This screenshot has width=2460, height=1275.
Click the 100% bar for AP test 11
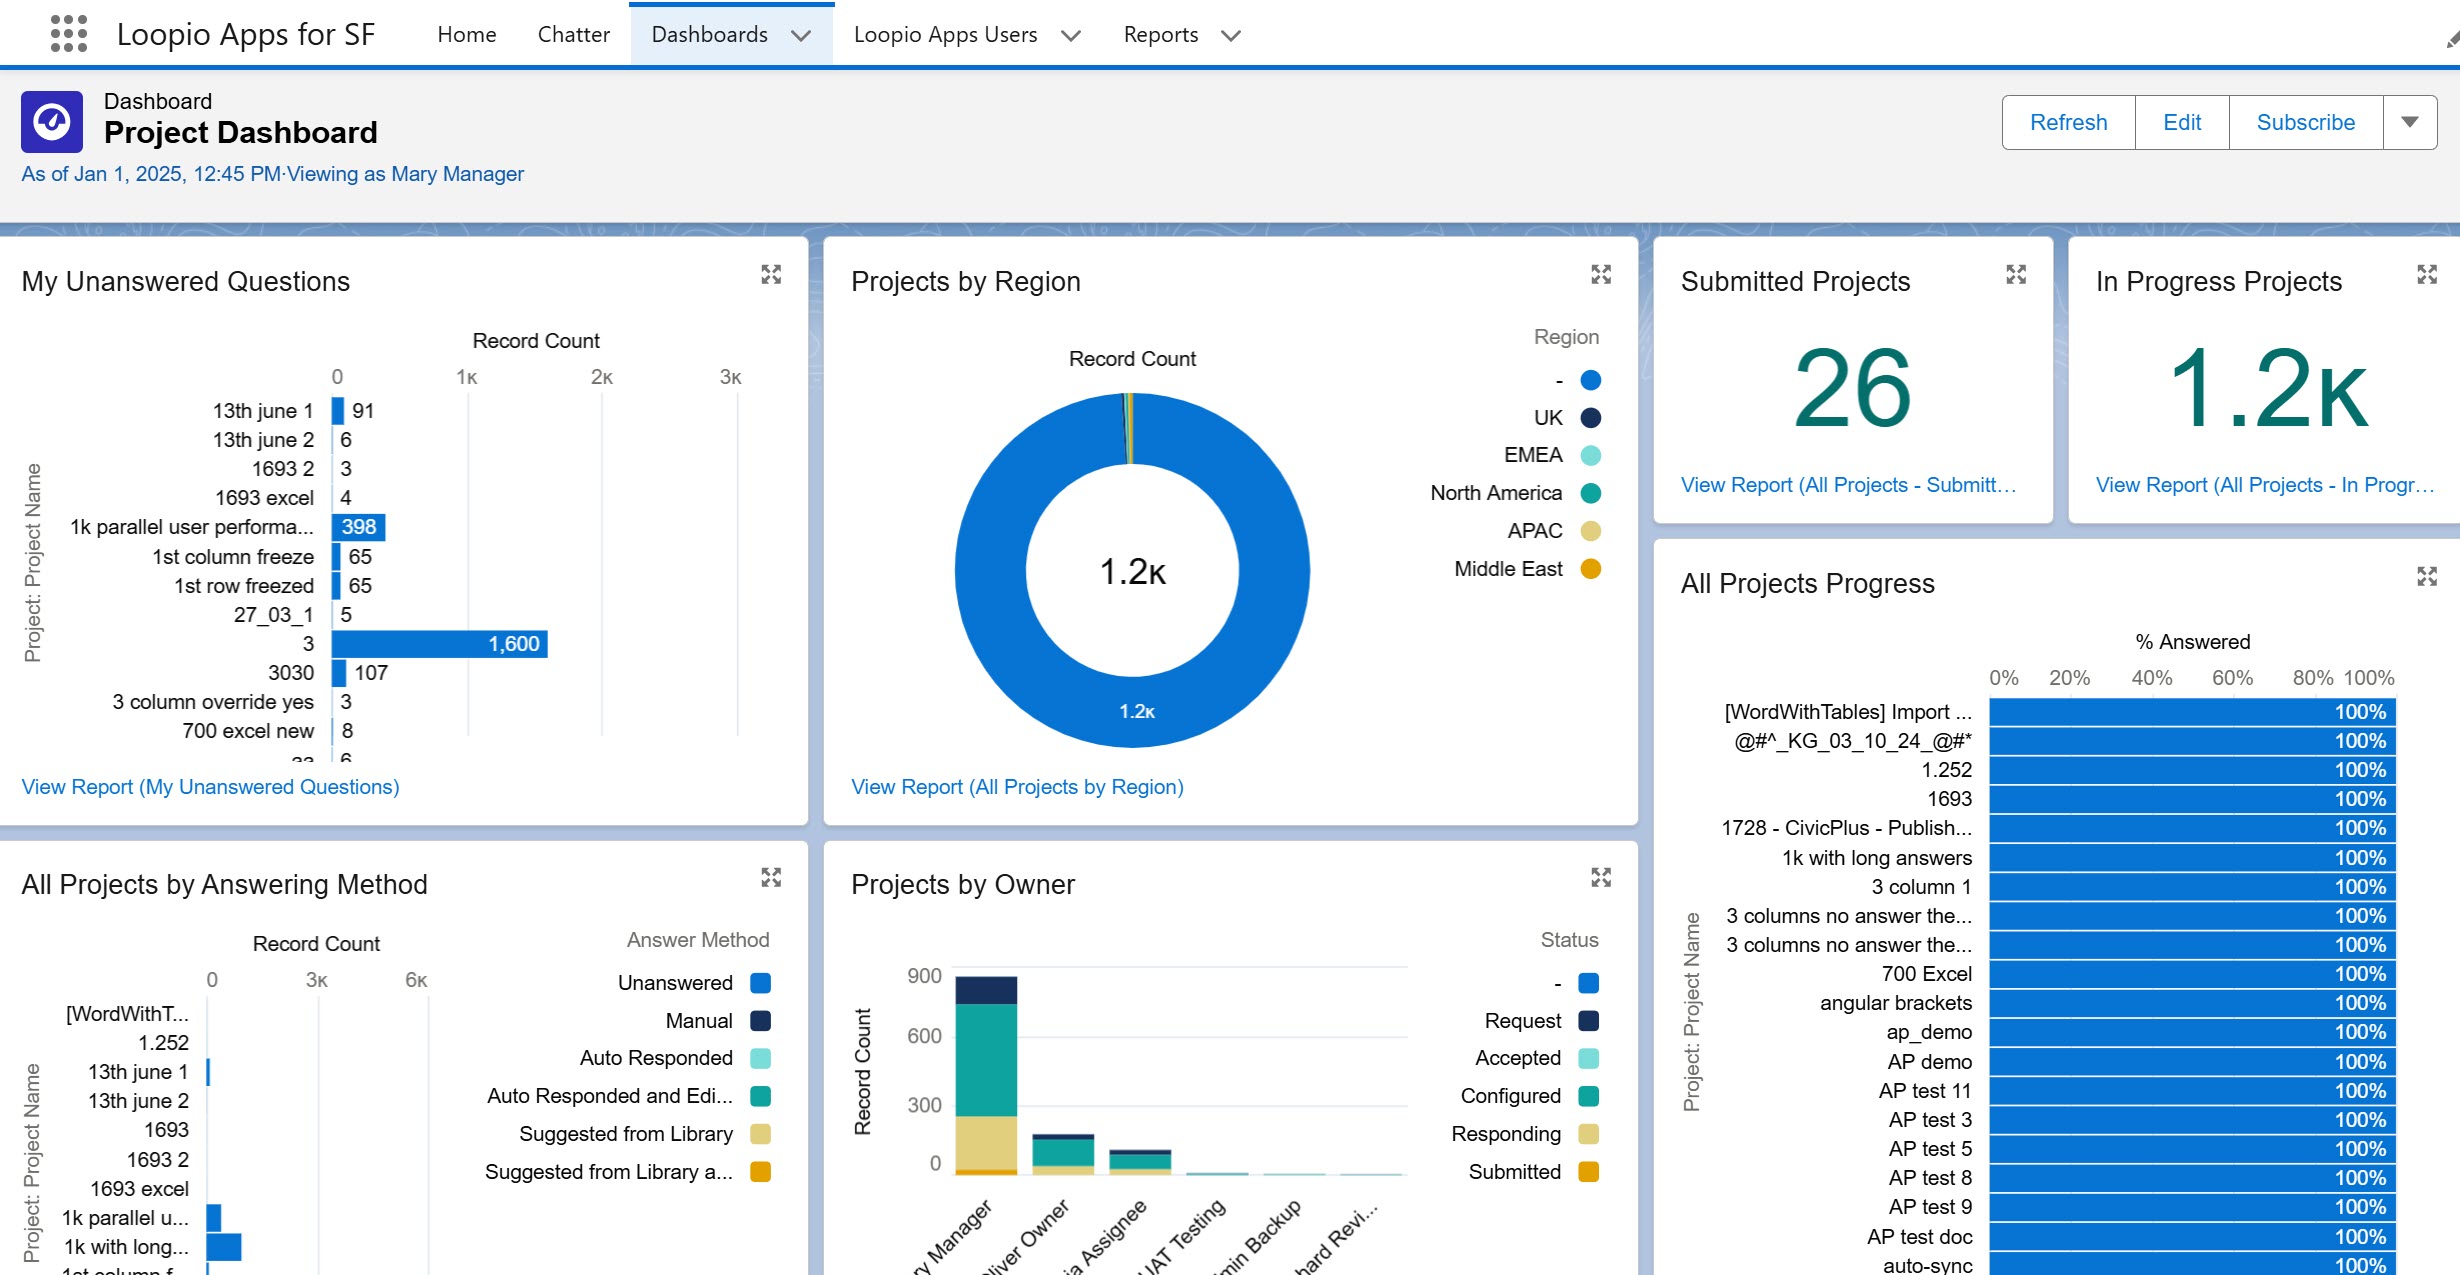point(2192,1091)
